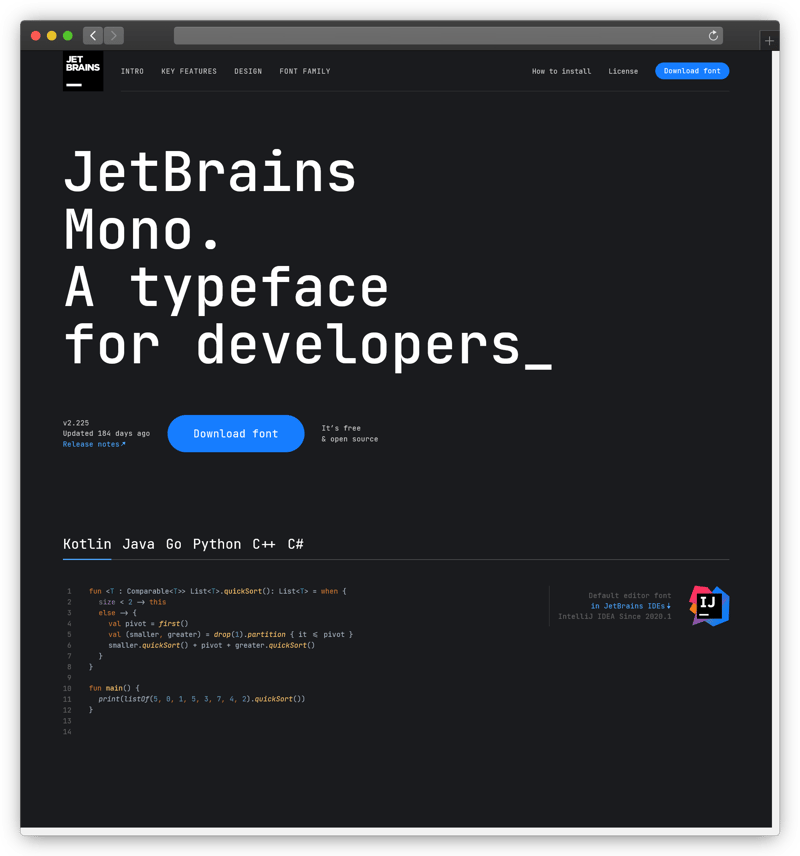Click the header Download font button

692,71
